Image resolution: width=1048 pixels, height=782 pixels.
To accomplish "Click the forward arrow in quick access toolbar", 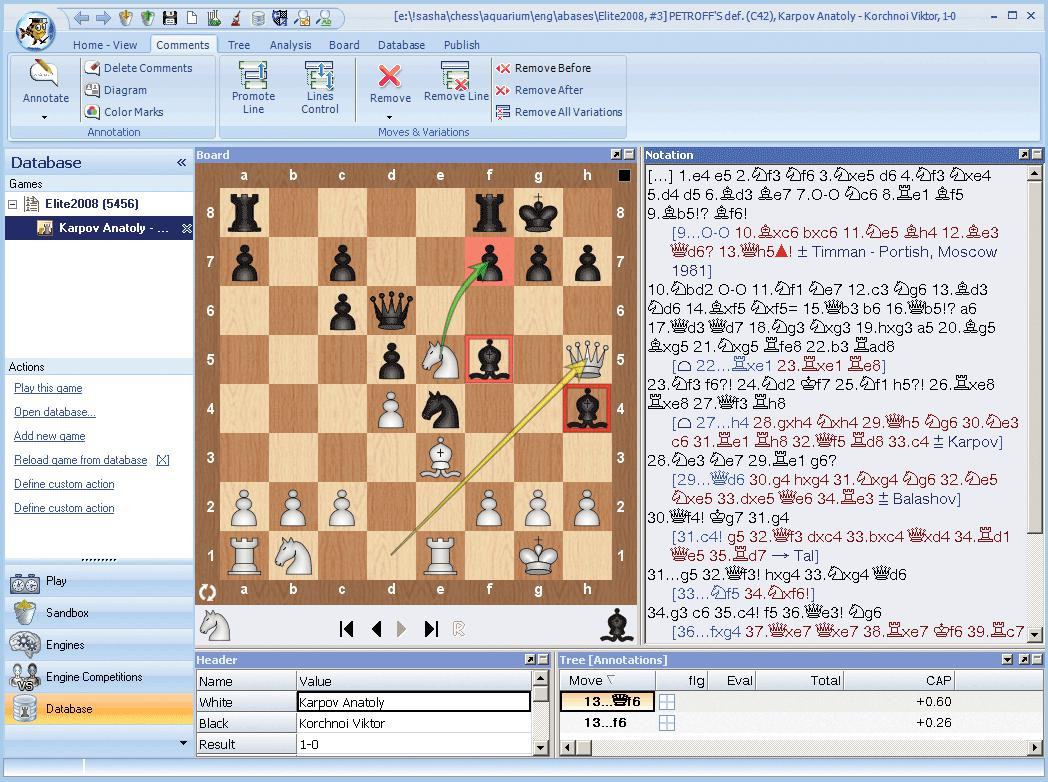I will pyautogui.click(x=103, y=18).
